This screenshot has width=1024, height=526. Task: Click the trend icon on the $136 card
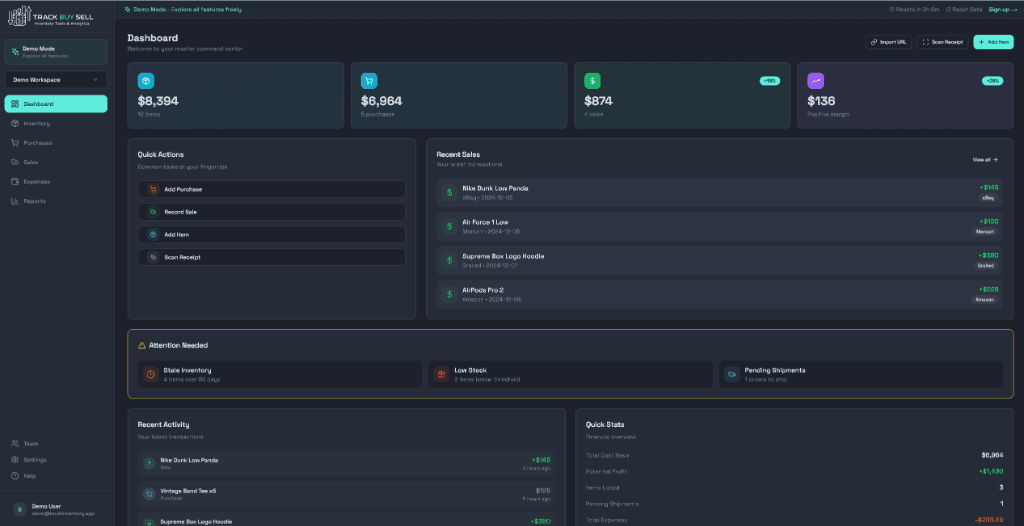coord(816,81)
